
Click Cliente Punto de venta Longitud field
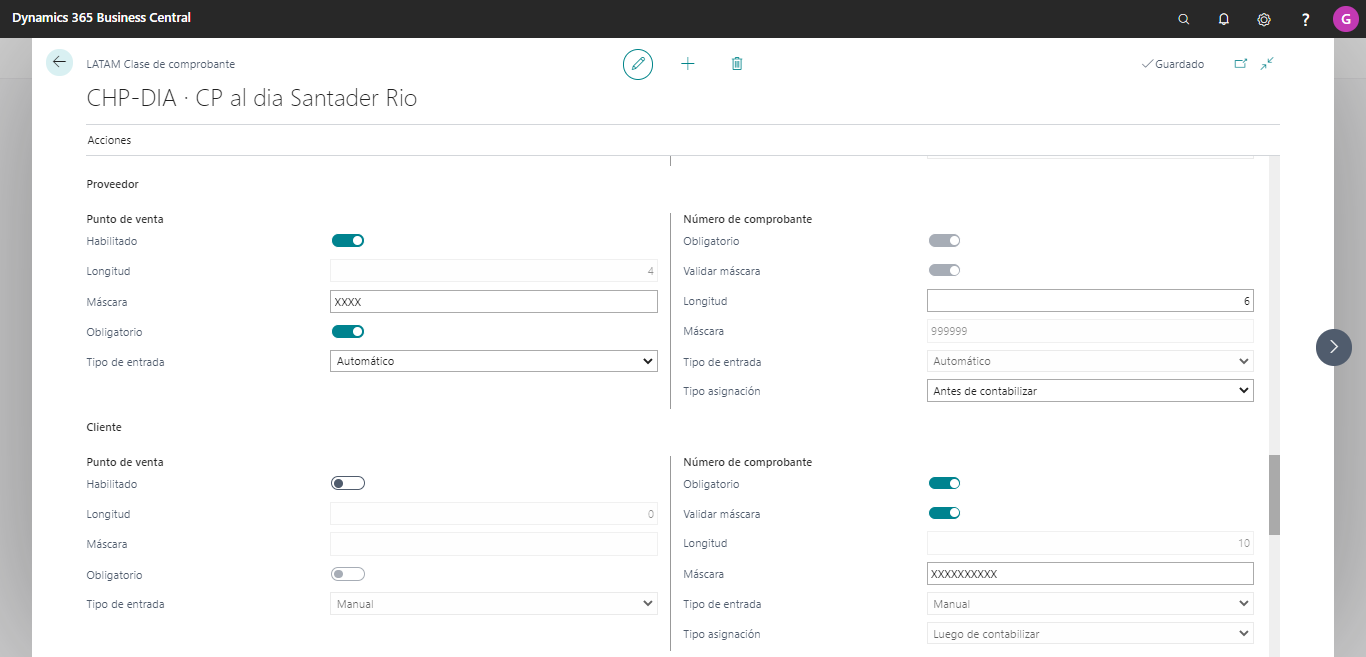tap(494, 514)
